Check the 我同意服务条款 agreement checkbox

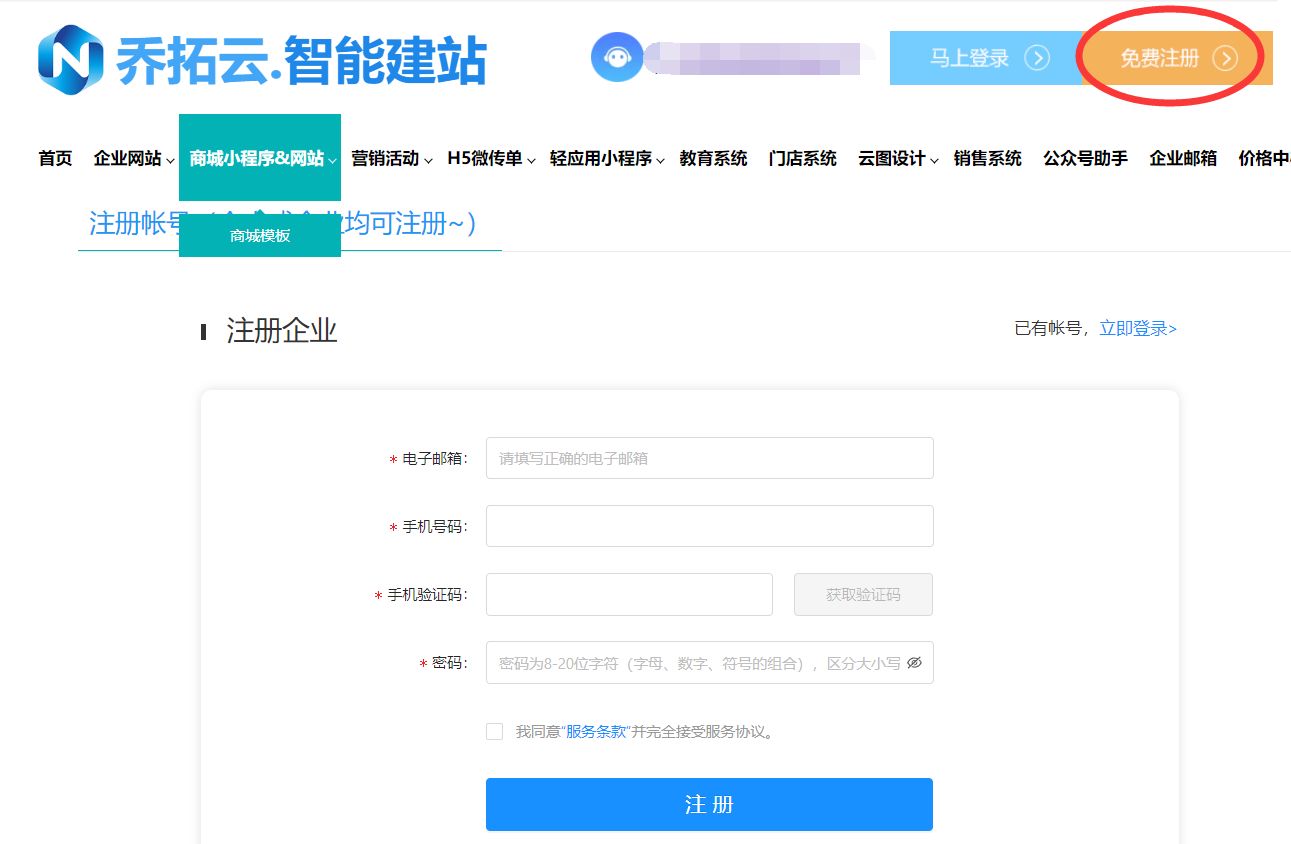click(494, 731)
